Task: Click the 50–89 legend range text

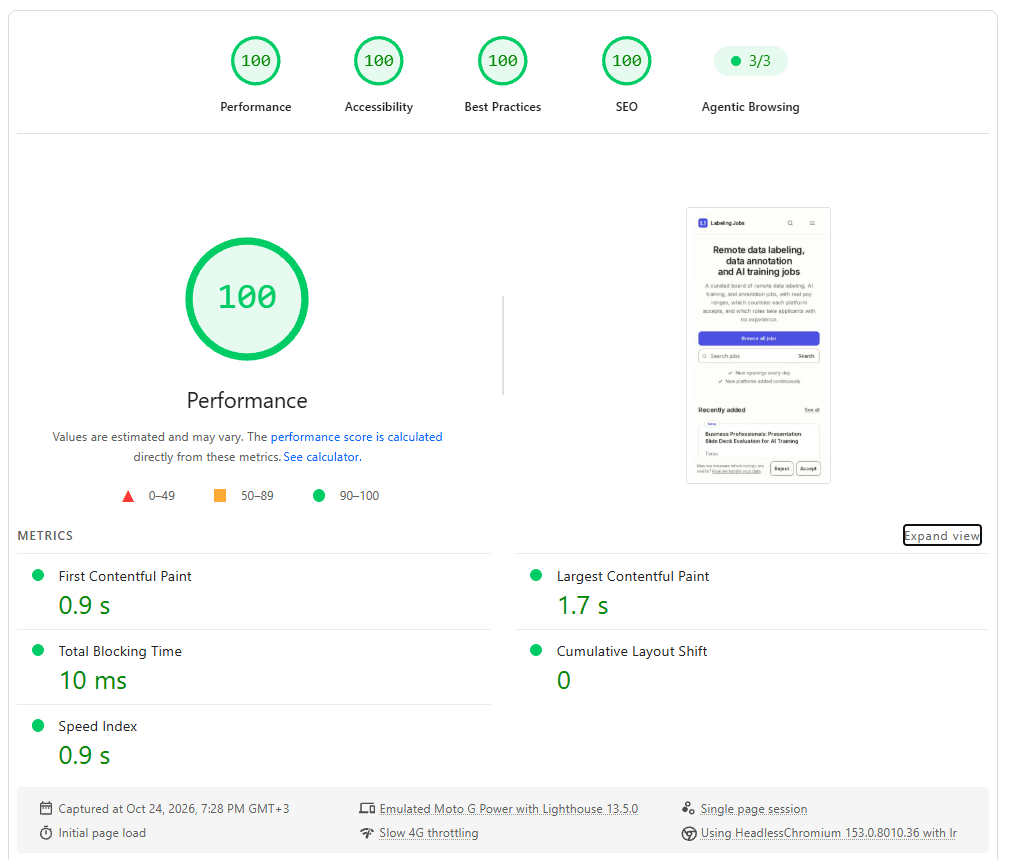Action: [257, 496]
